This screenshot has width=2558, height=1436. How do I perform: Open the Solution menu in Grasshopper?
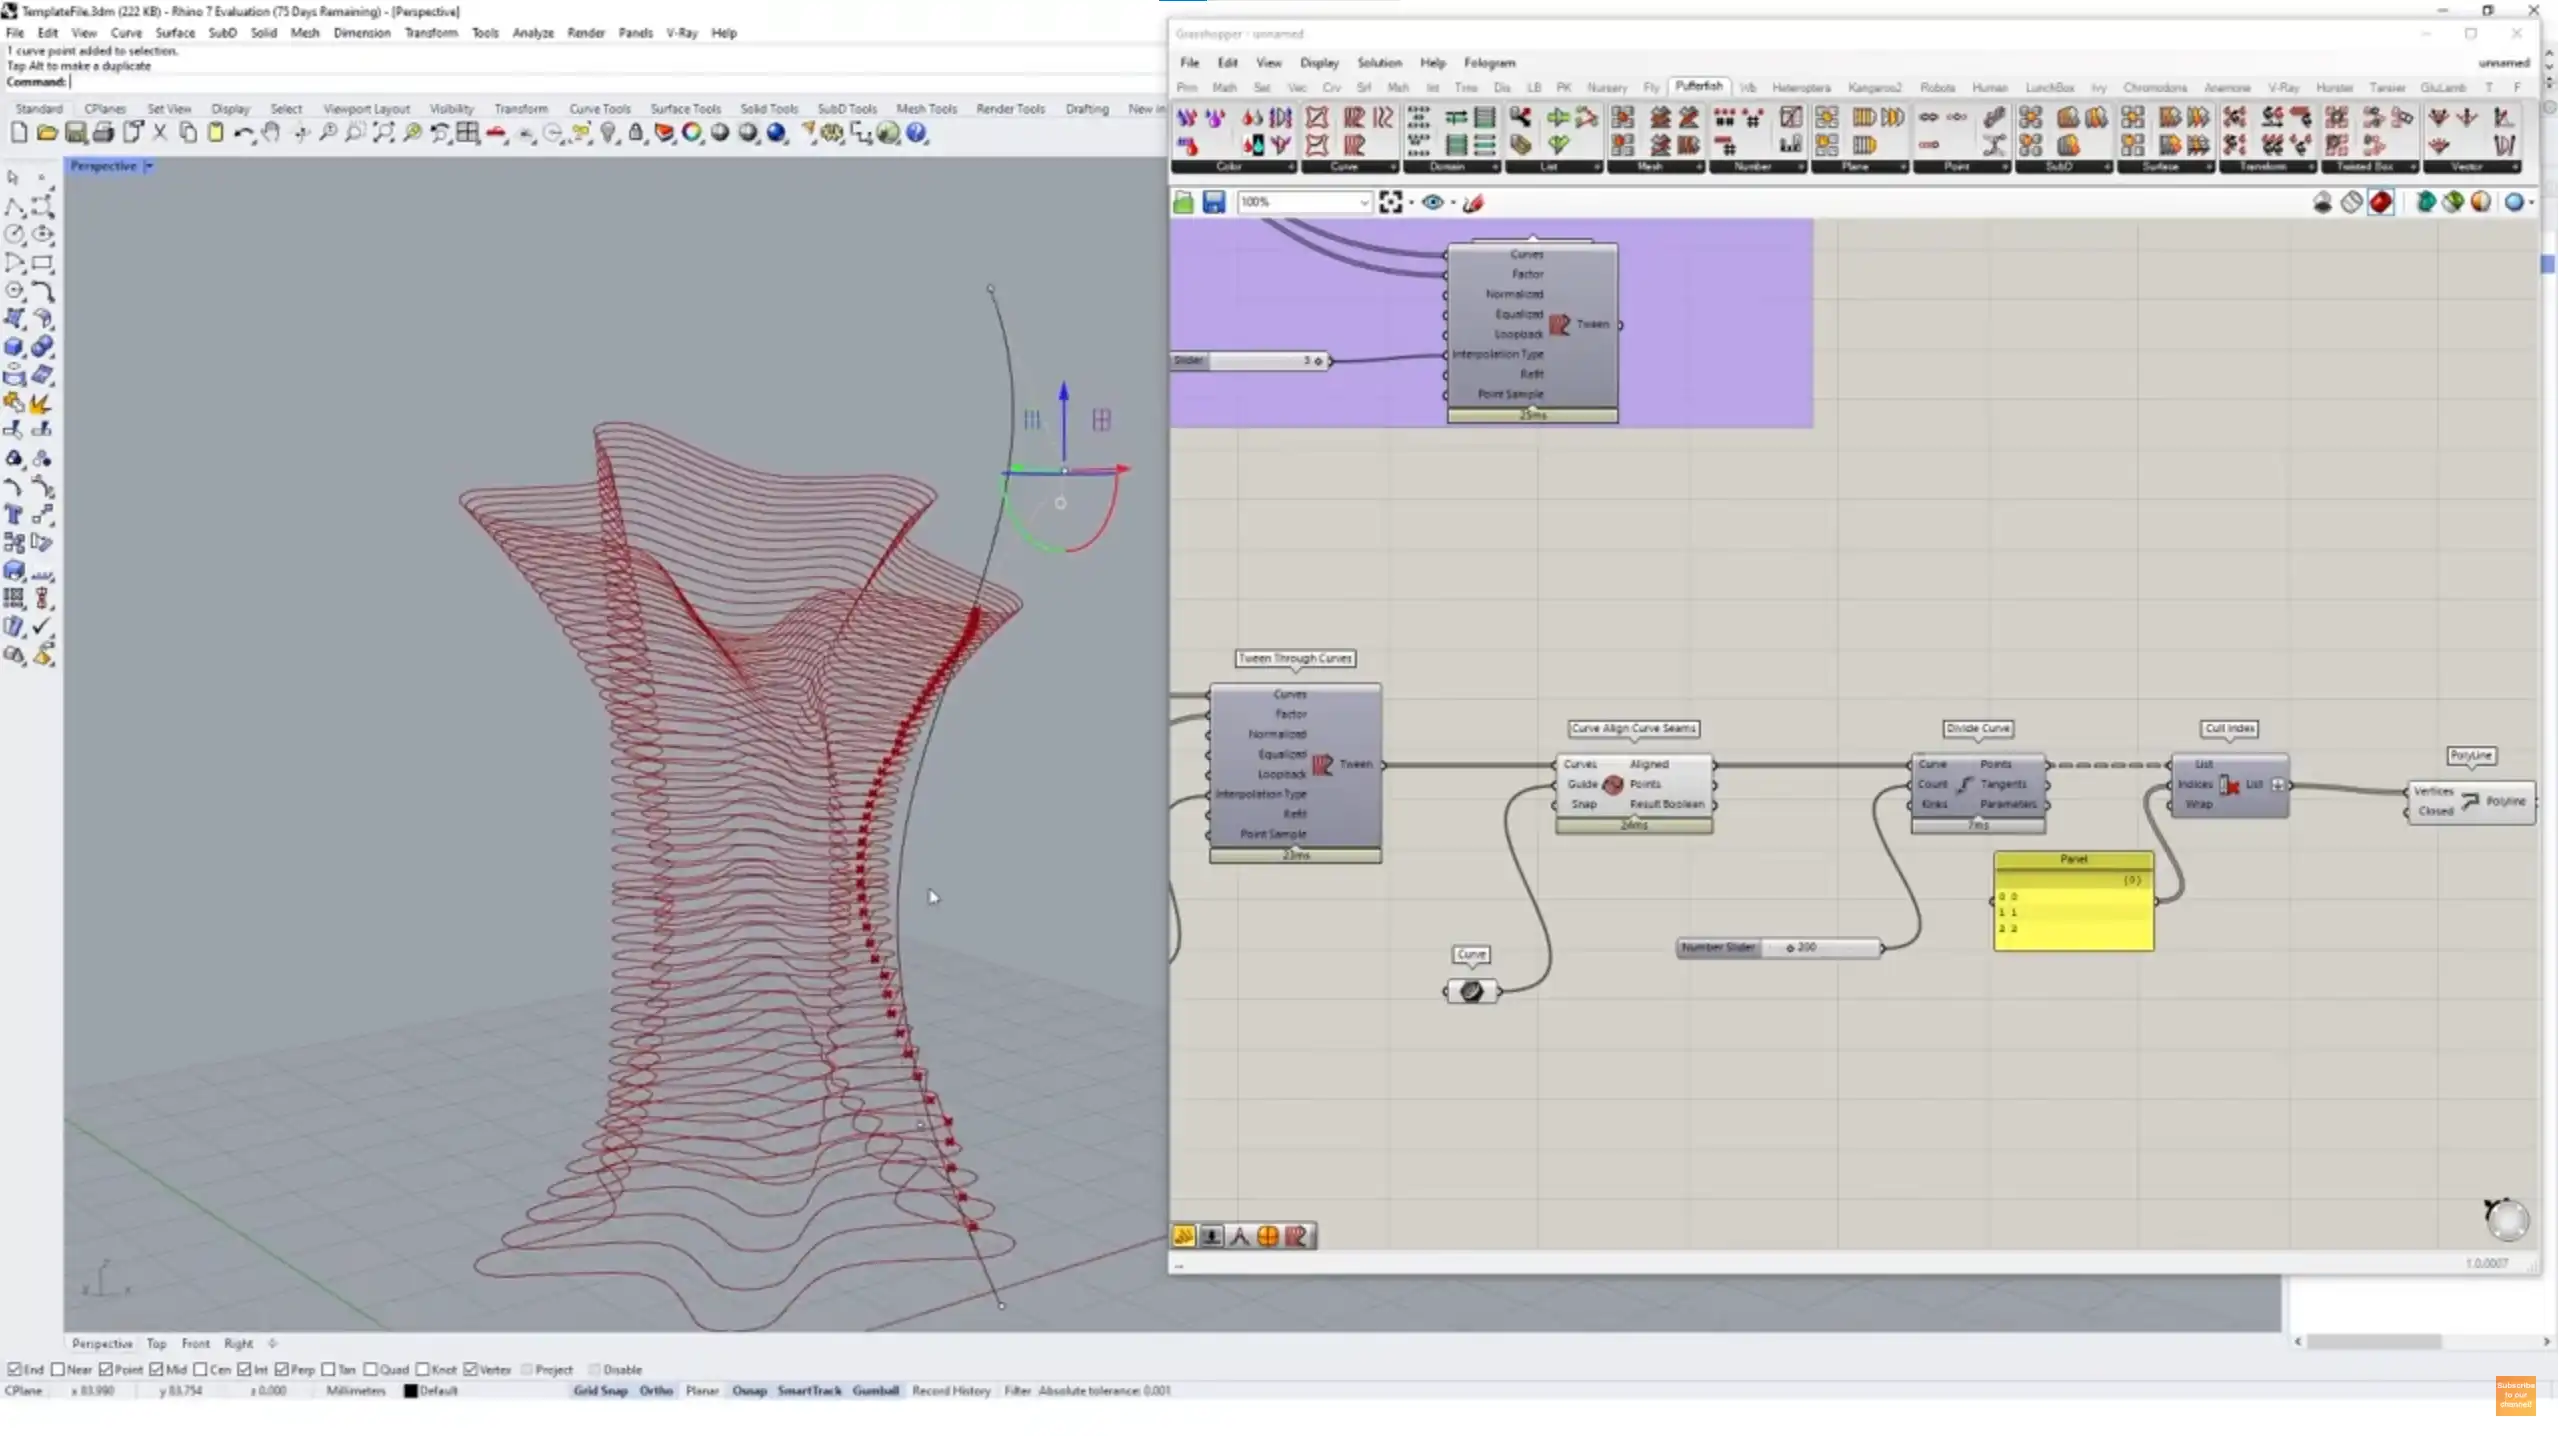coord(1378,62)
